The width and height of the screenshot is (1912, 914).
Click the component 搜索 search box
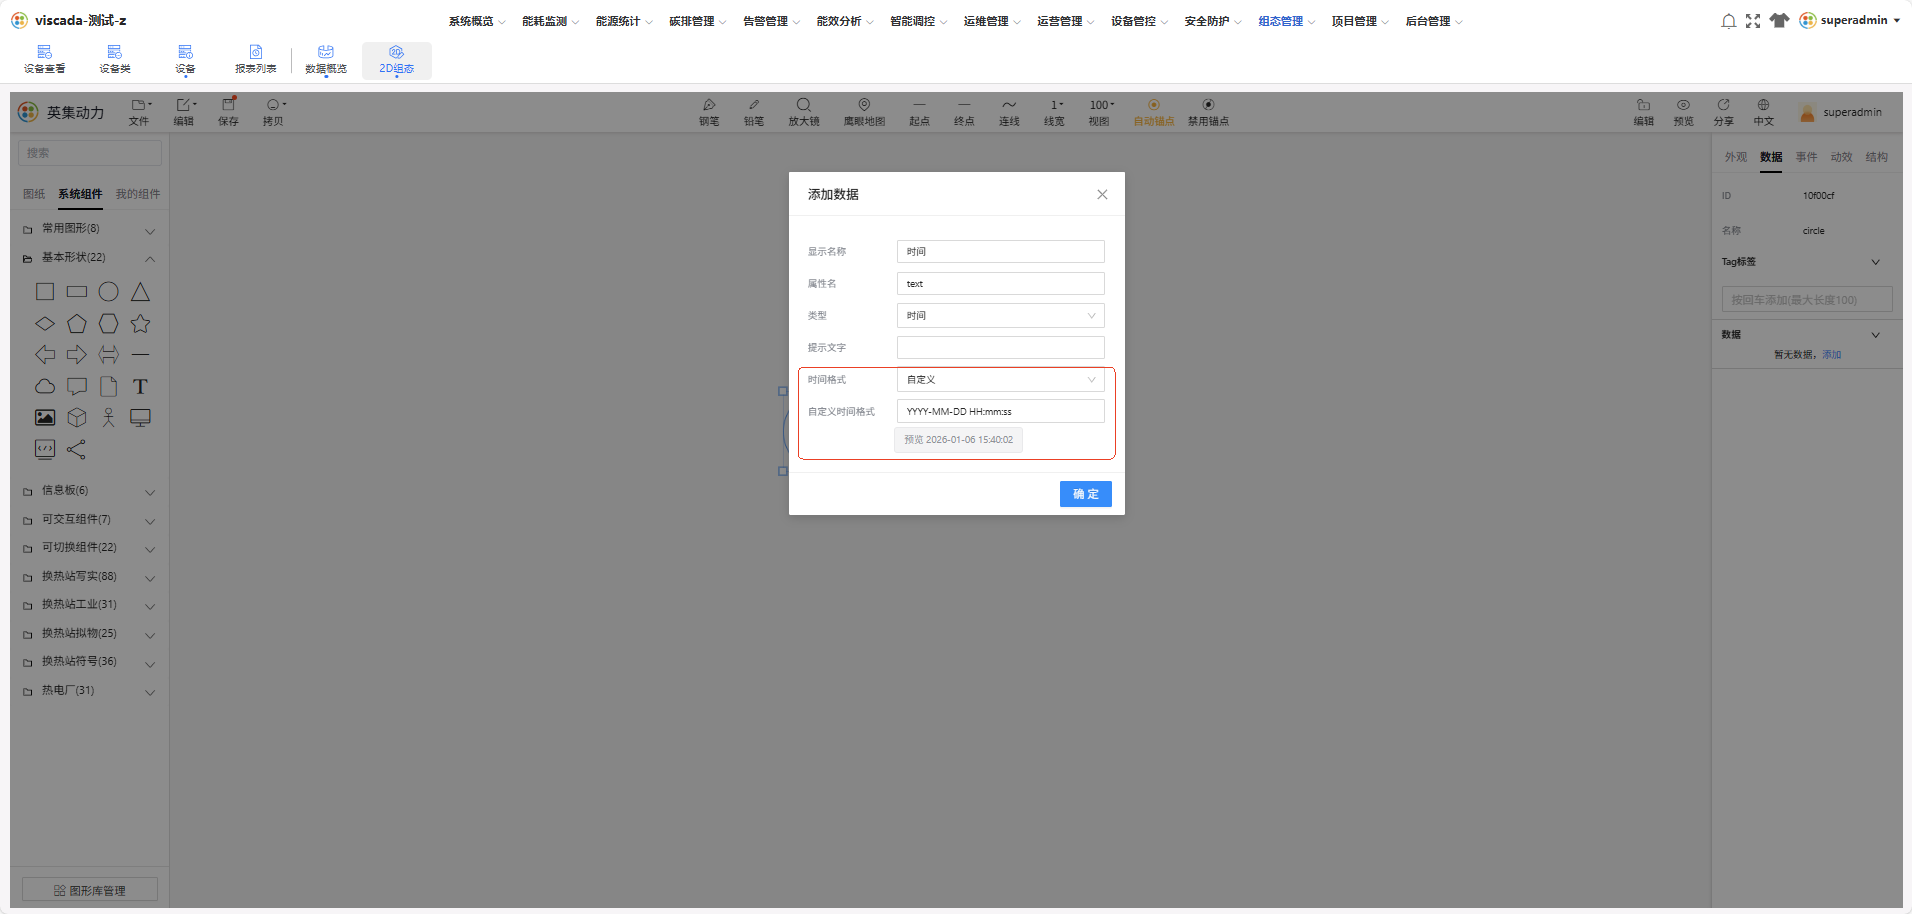coord(90,153)
